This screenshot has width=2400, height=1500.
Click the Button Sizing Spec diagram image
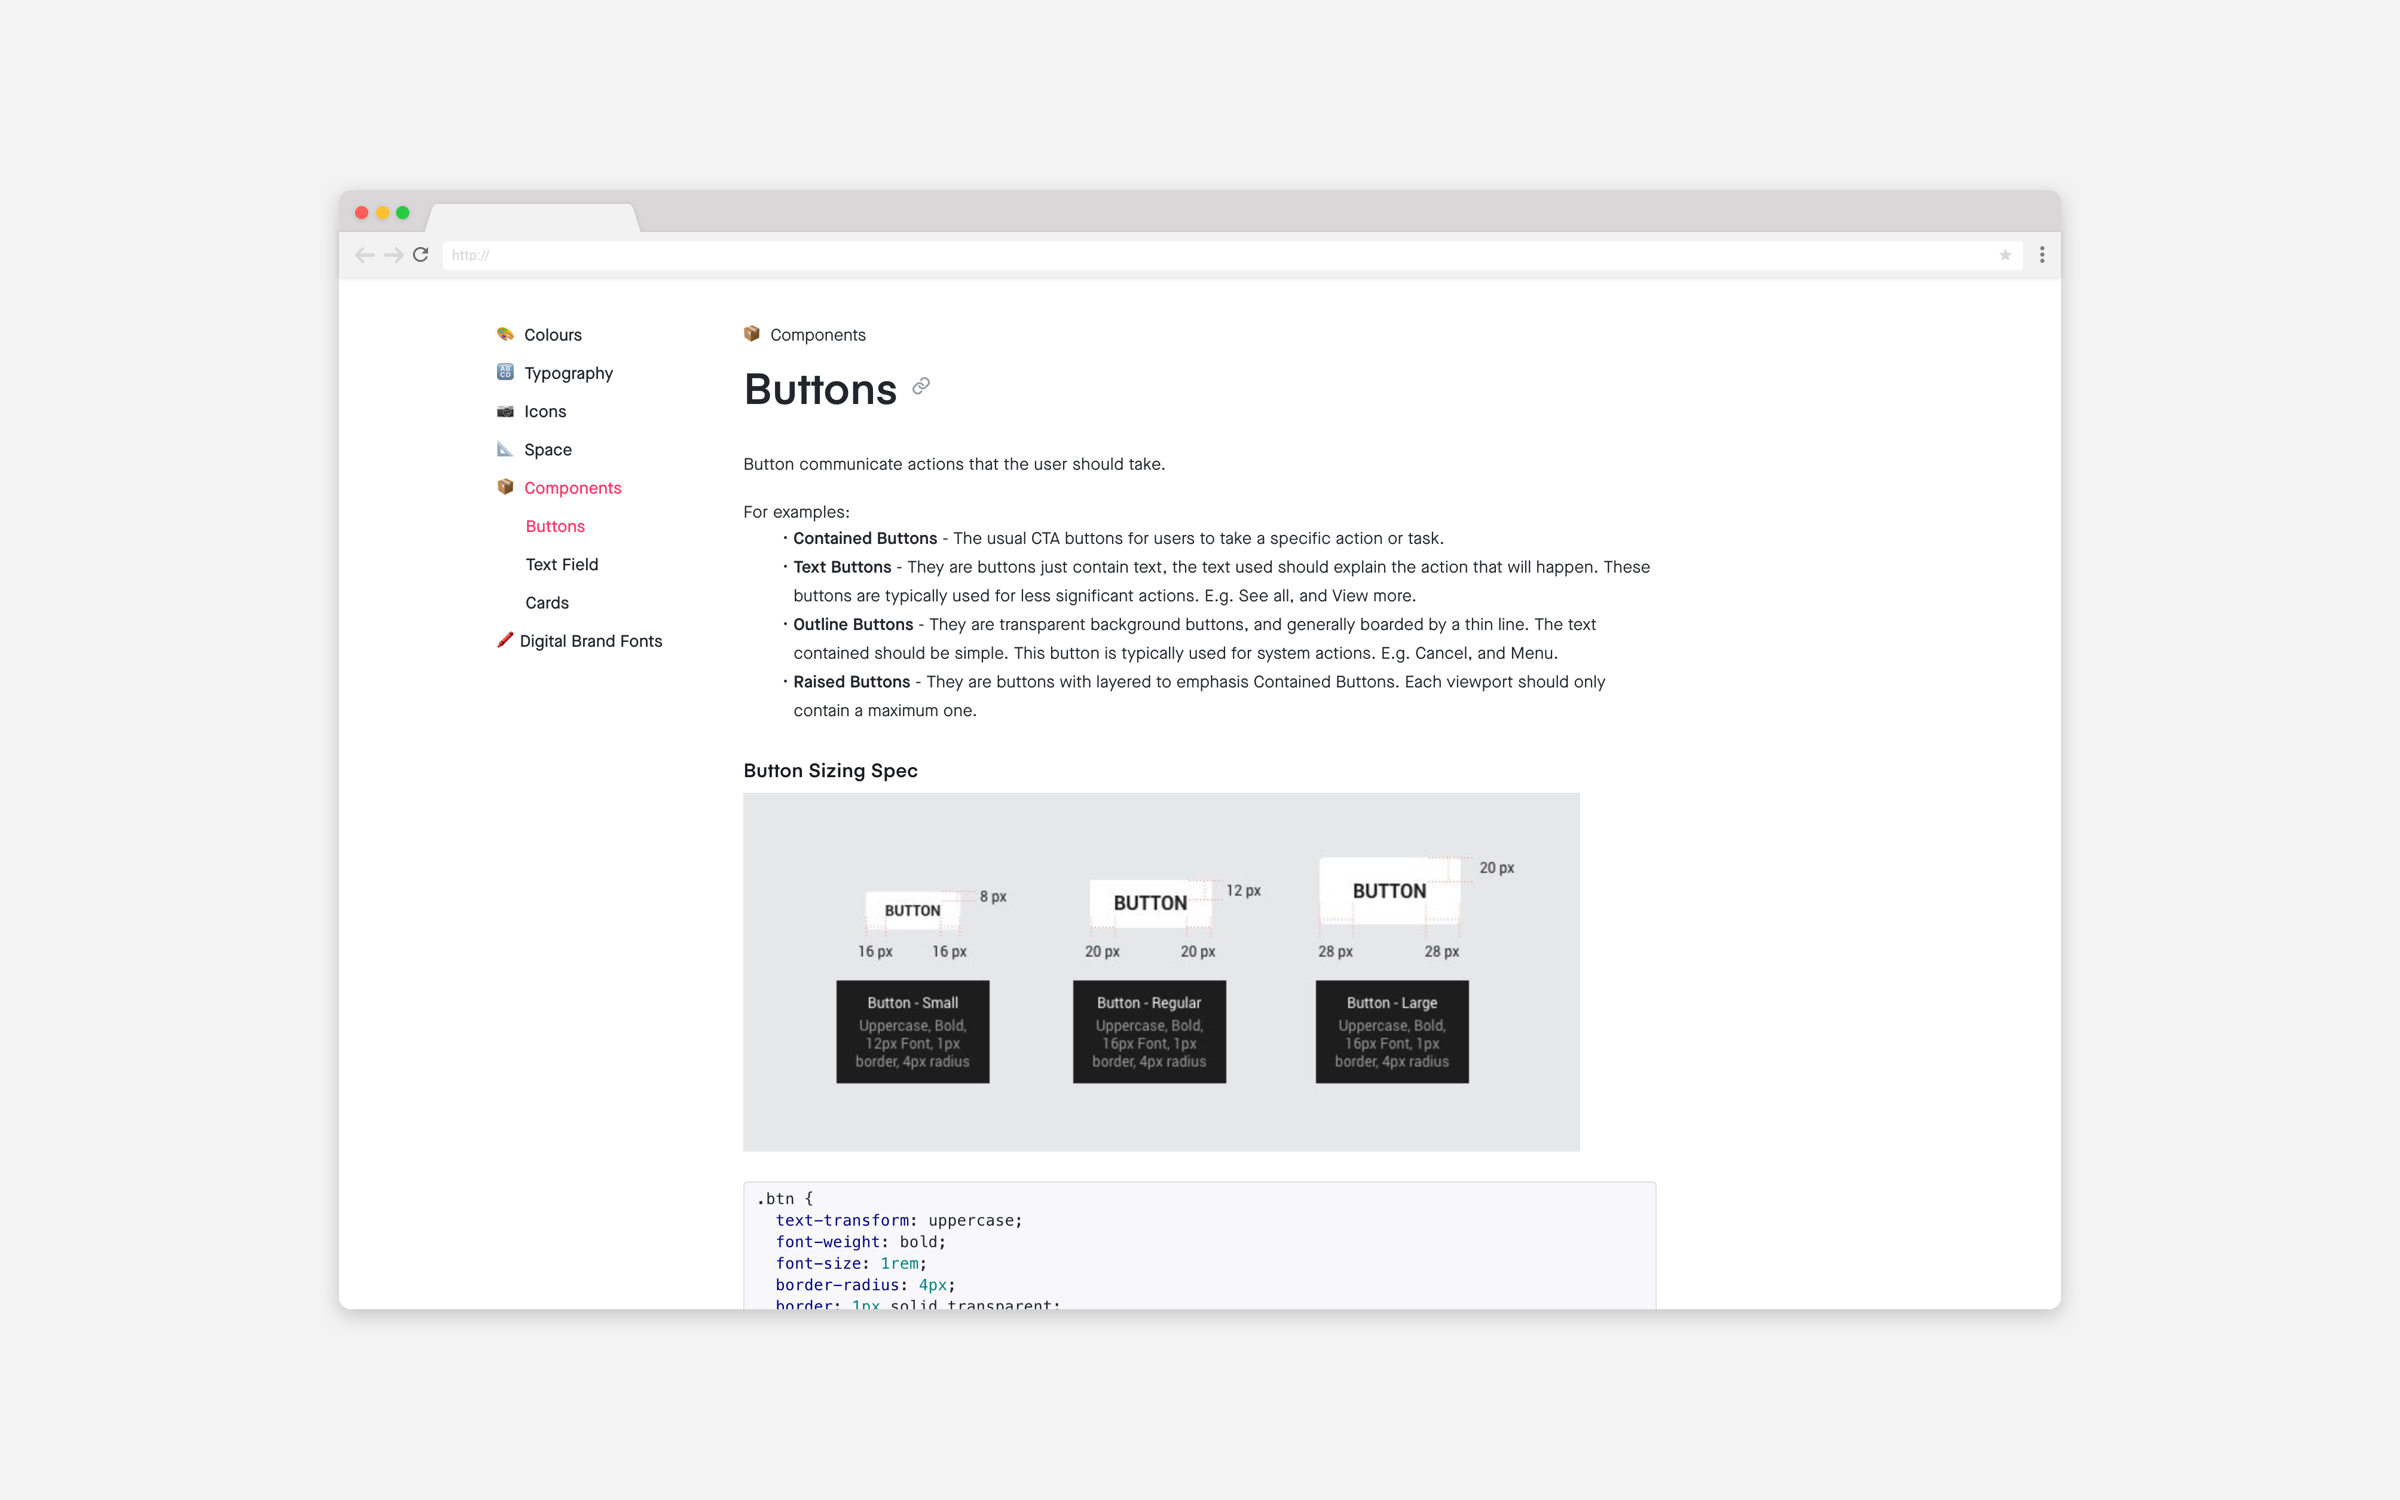(x=1160, y=968)
